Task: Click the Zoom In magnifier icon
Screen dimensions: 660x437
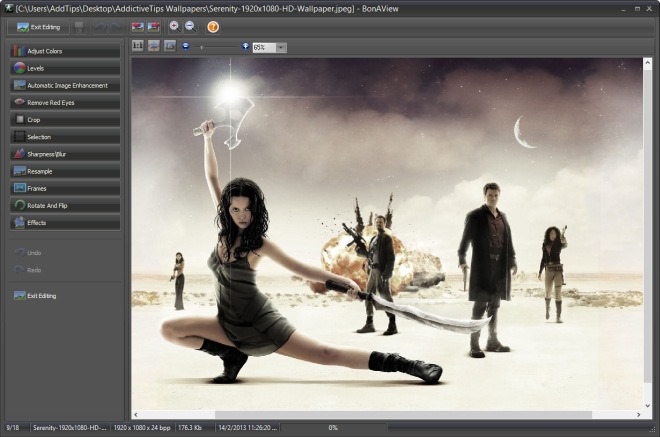Action: click(175, 27)
